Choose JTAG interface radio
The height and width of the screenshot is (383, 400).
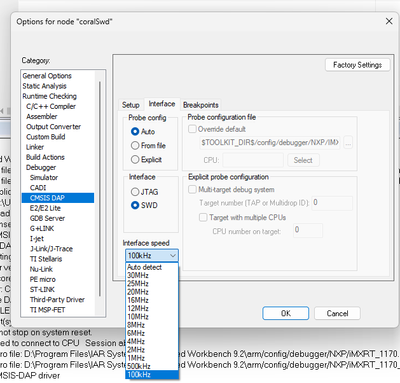click(135, 192)
